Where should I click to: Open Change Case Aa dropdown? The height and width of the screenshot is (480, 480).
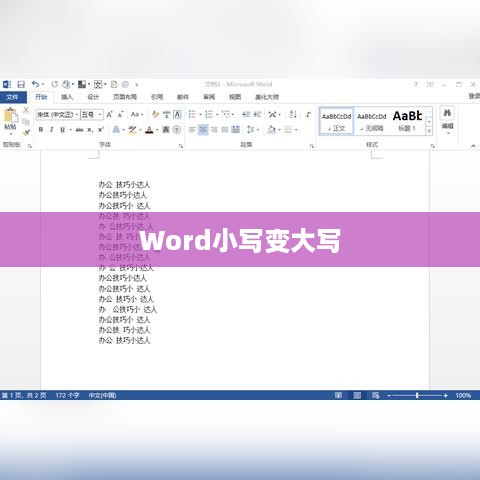point(137,115)
